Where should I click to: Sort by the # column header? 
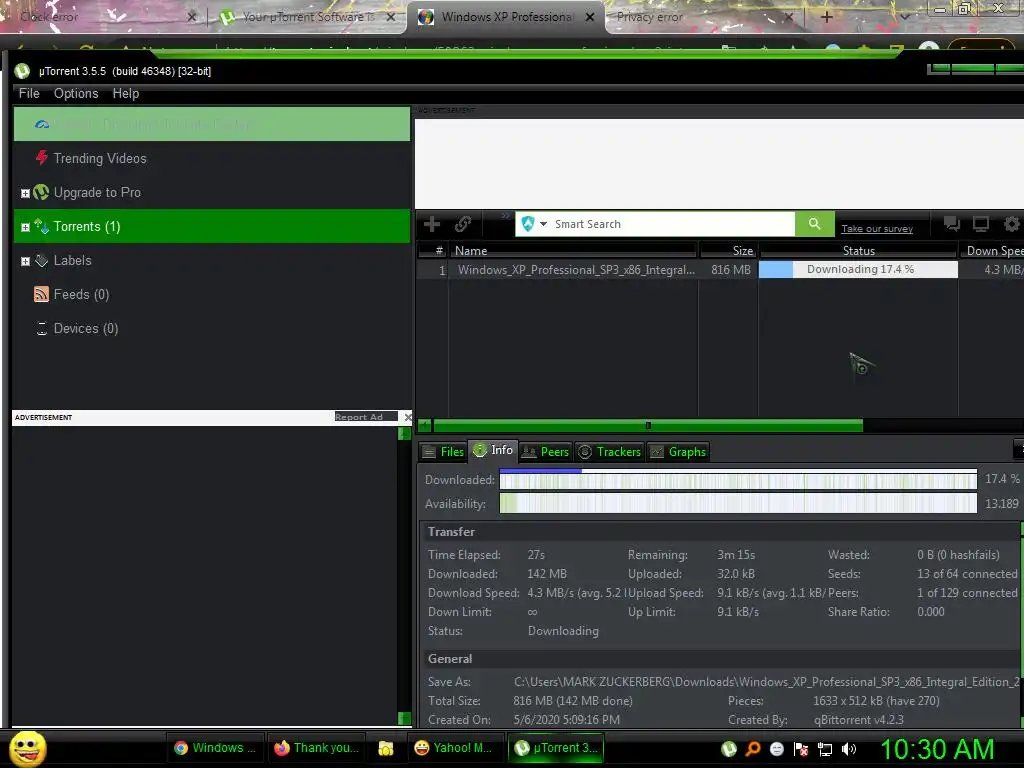click(433, 250)
